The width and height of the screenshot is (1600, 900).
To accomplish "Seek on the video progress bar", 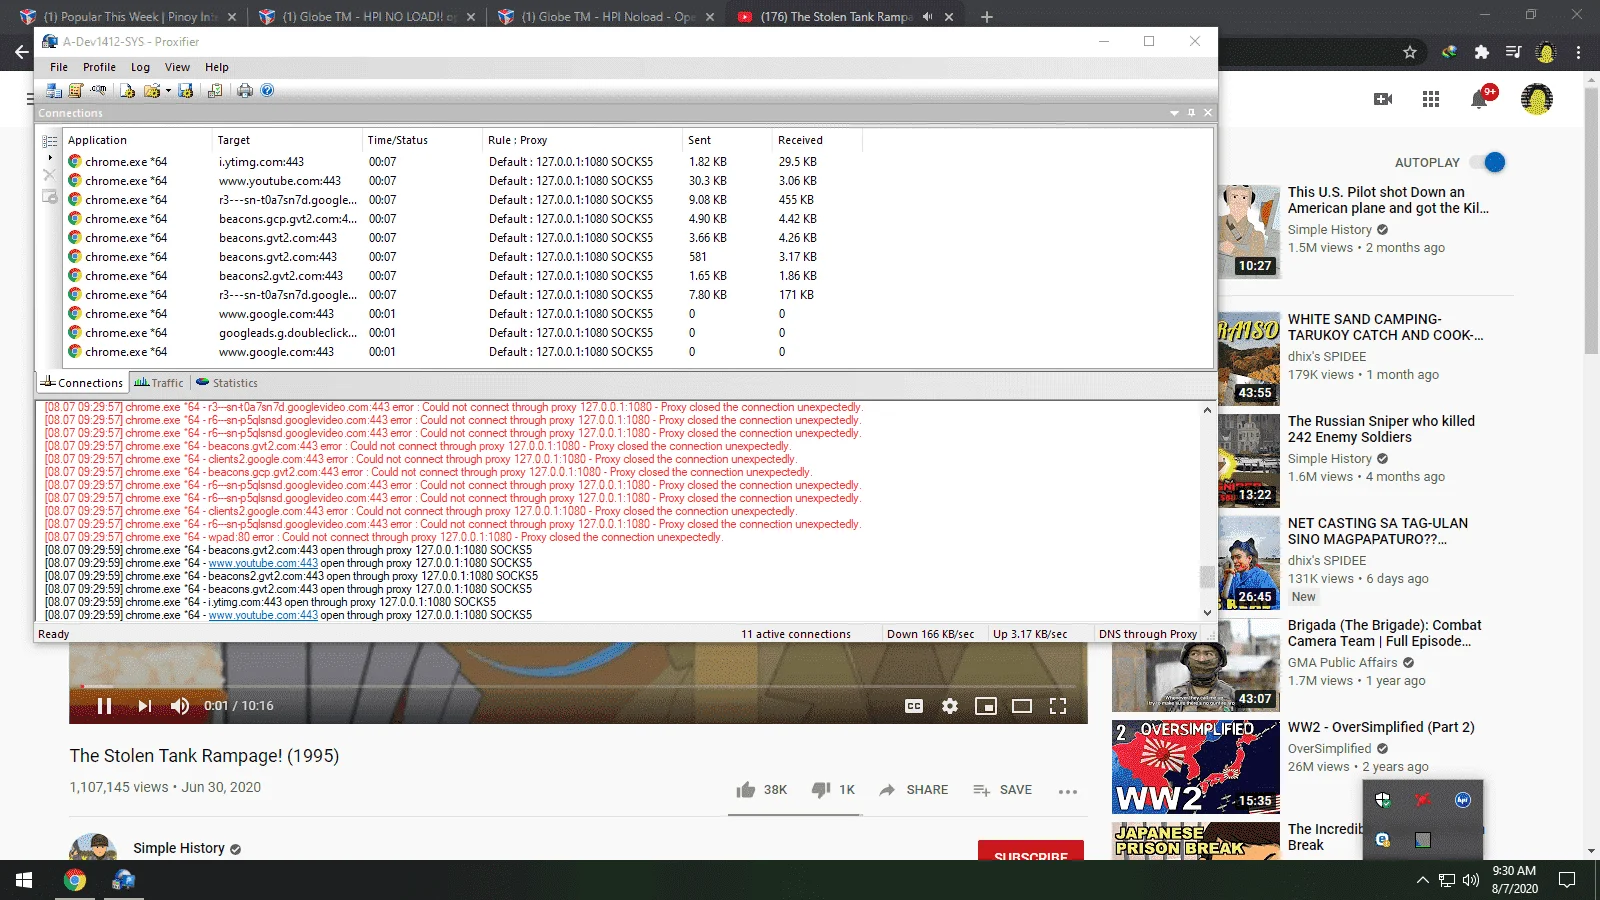I will (x=578, y=686).
